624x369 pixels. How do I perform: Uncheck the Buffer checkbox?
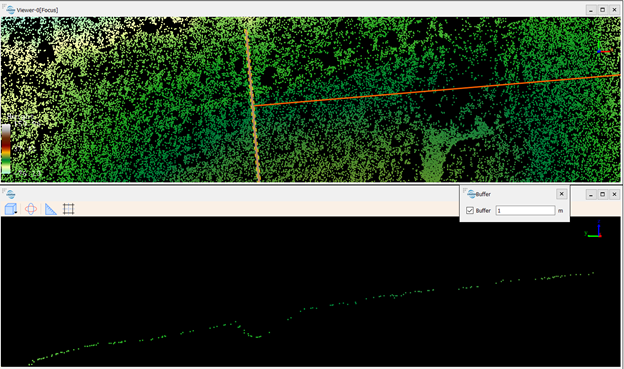(470, 211)
